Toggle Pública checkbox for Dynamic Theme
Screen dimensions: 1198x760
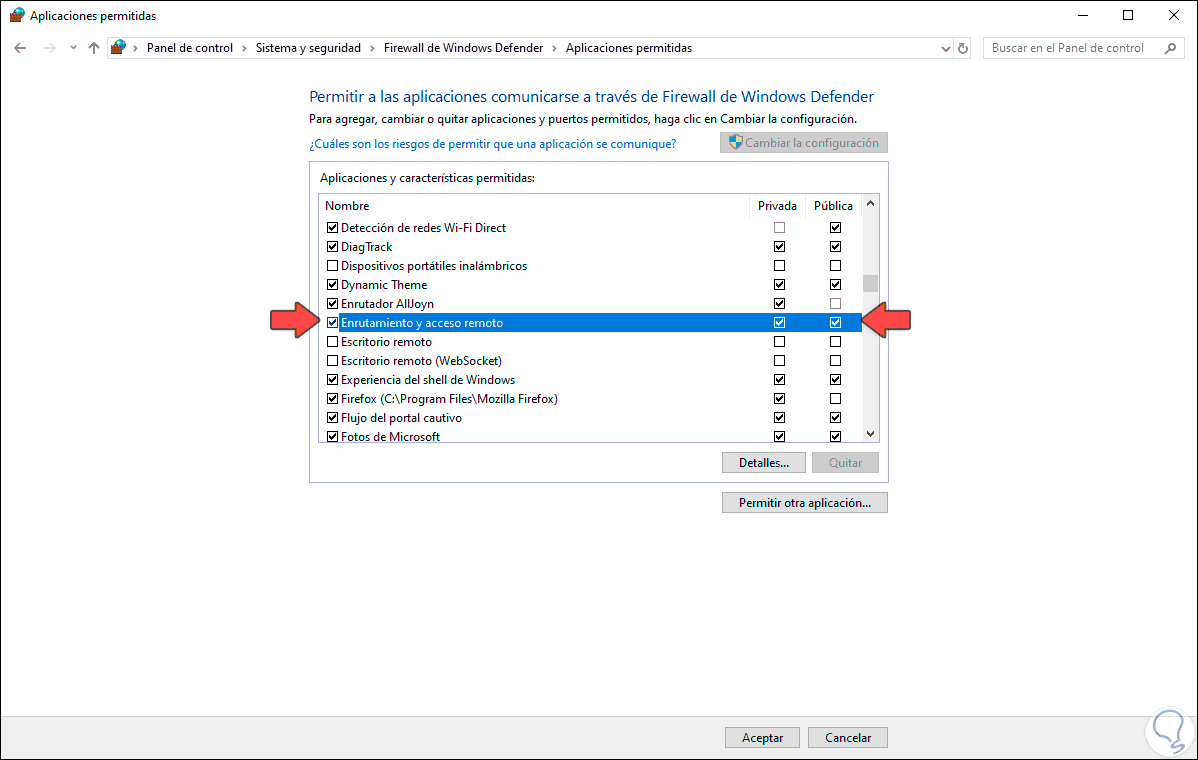click(x=835, y=285)
